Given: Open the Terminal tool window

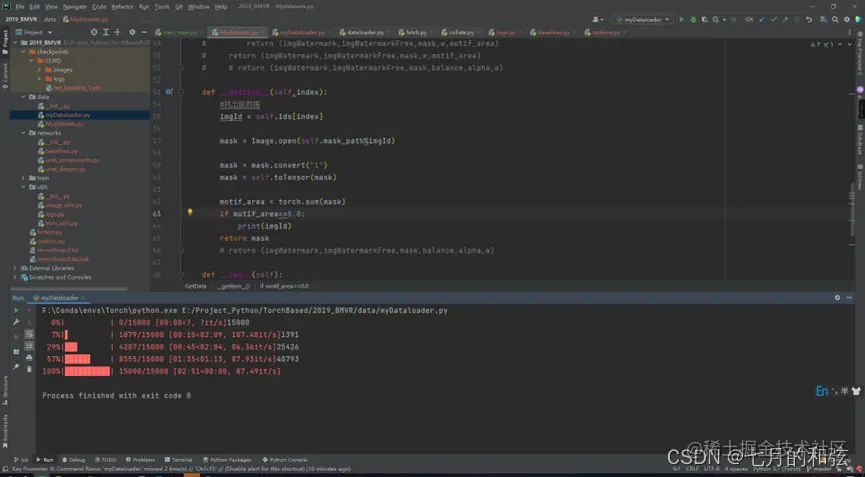Looking at the screenshot, I should [178, 460].
